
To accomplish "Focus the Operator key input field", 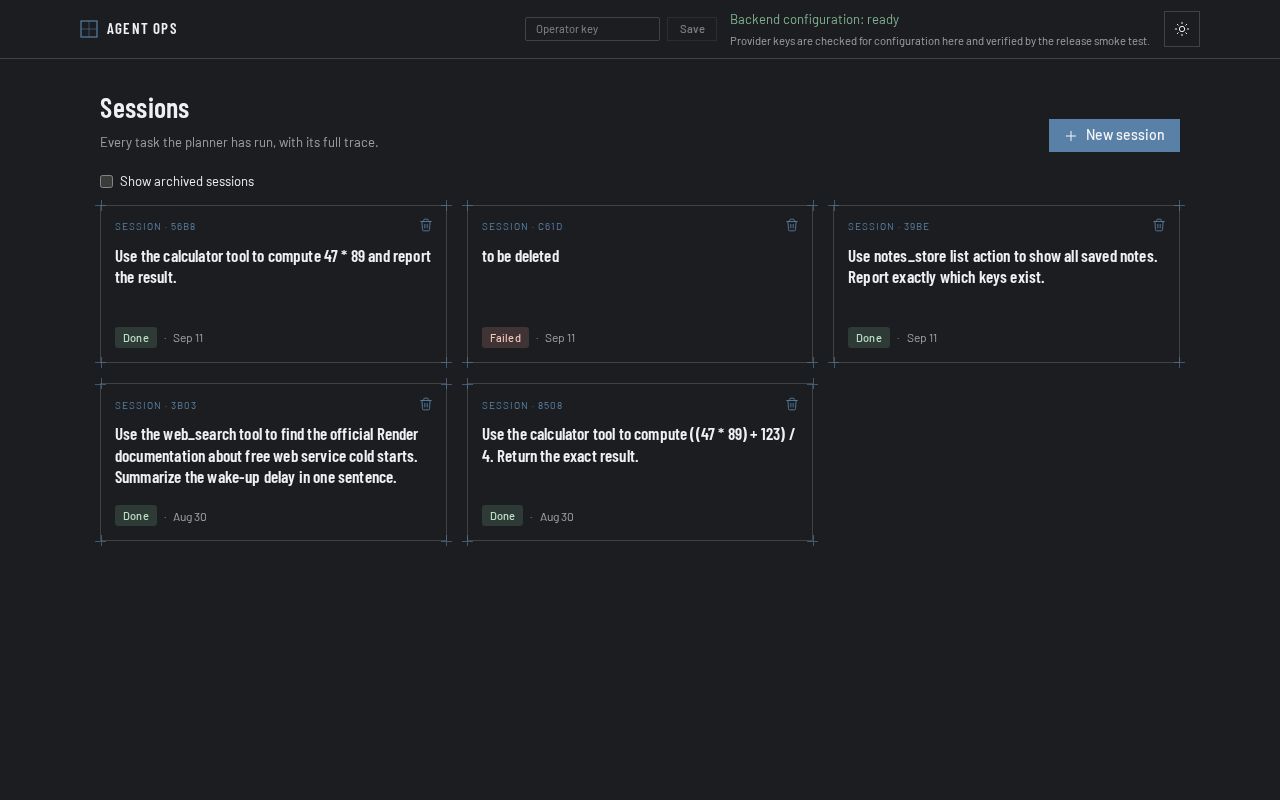I will tap(592, 29).
